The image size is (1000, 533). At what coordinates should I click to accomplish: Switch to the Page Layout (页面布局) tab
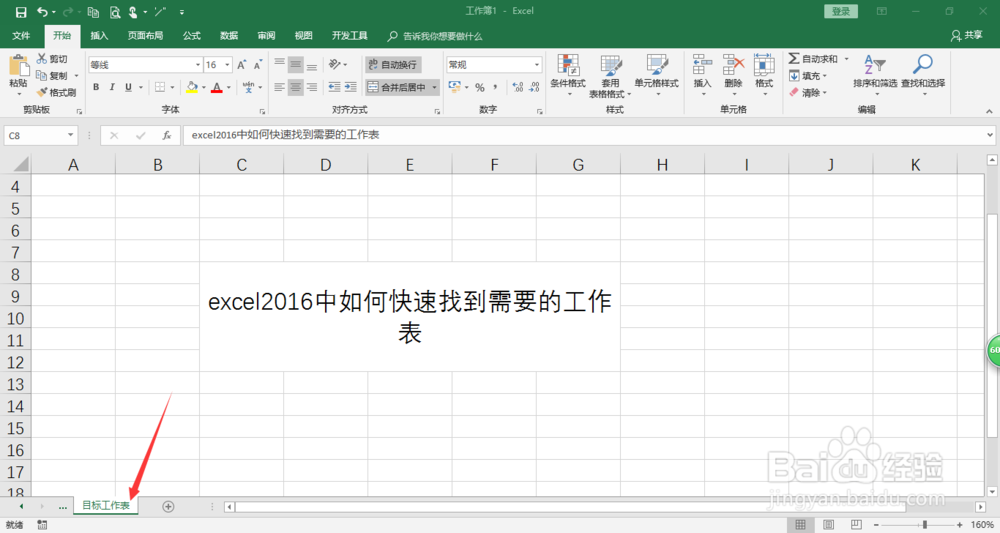145,36
